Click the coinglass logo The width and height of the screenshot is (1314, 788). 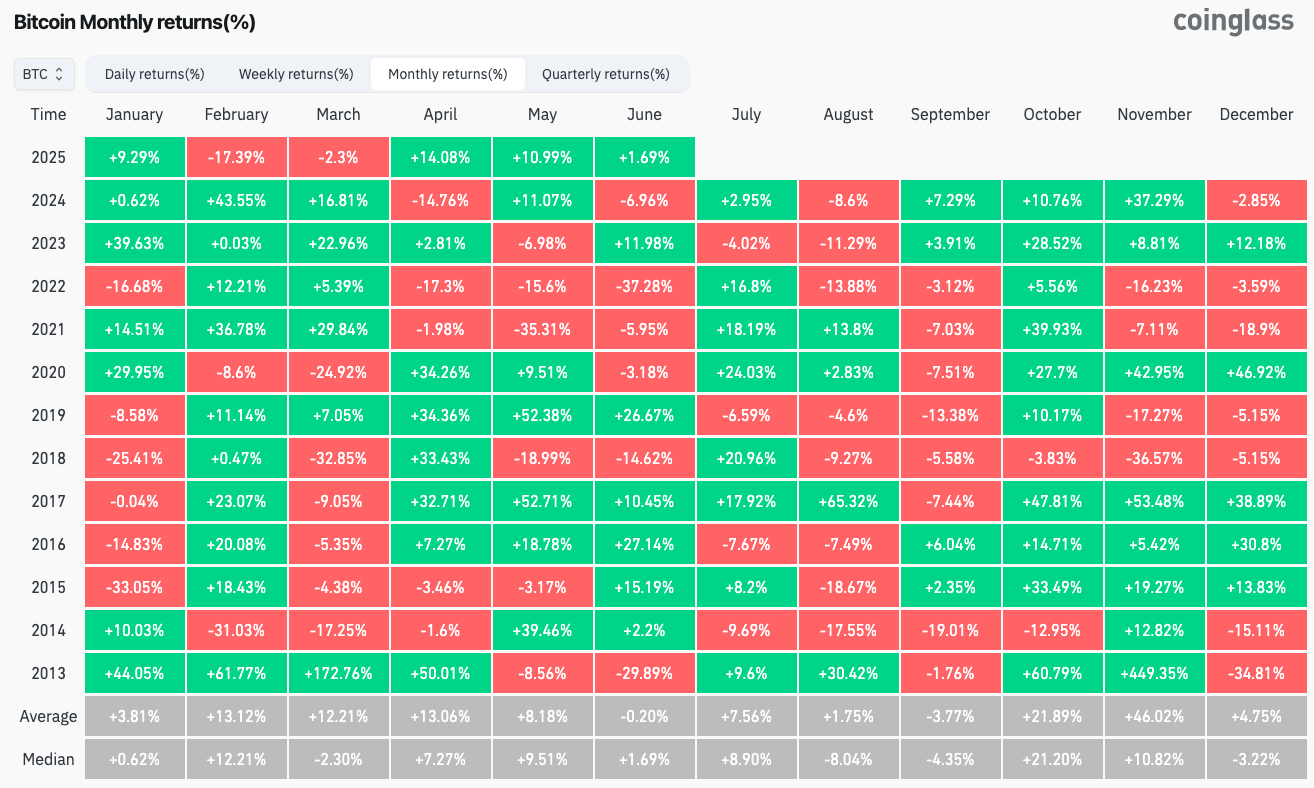(x=1233, y=22)
